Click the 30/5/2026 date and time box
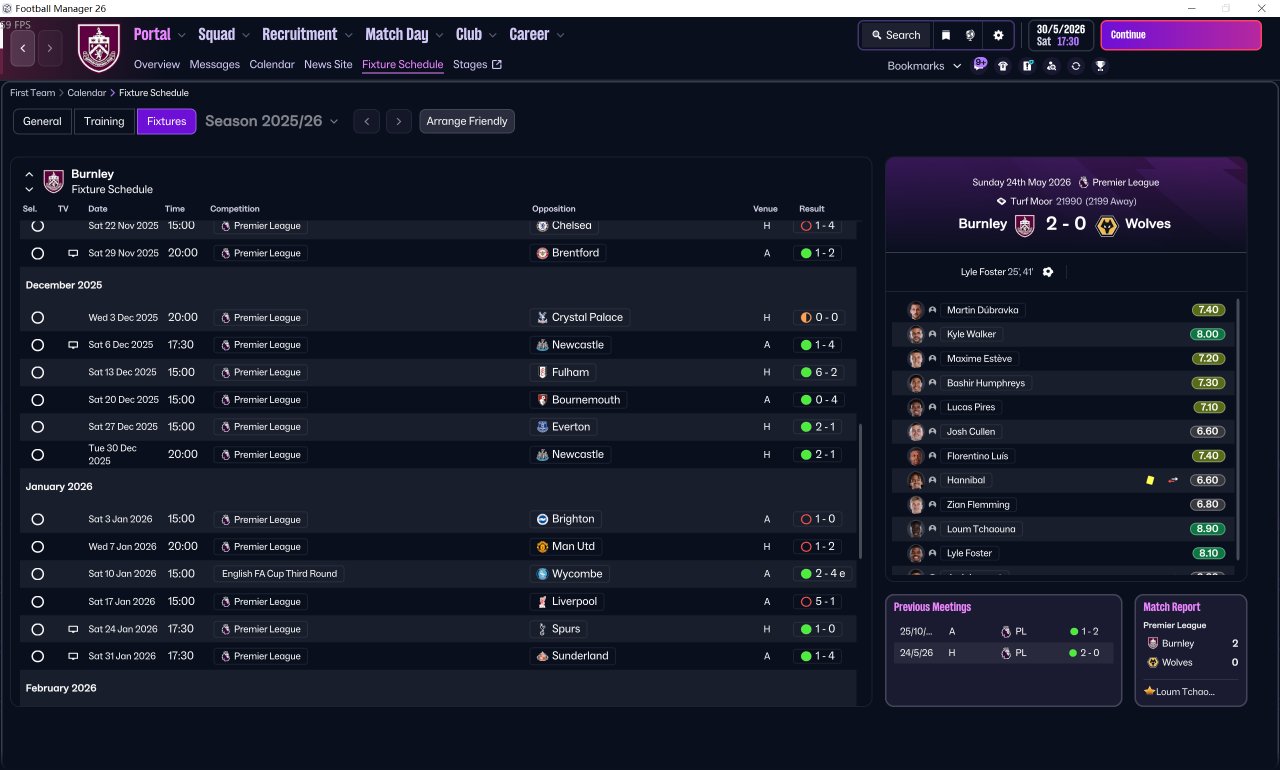The image size is (1280, 770). (x=1061, y=35)
